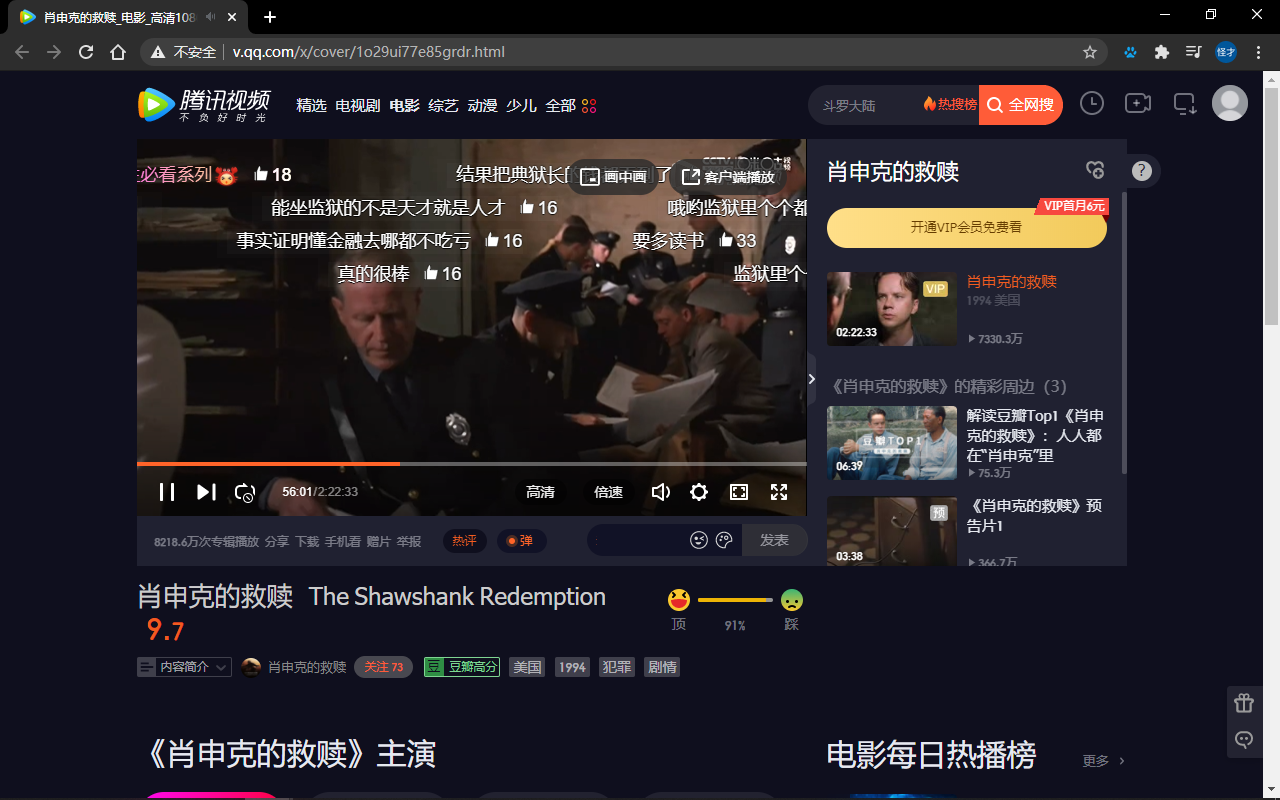Collapse the playlist side panel arrow
This screenshot has height=800, width=1280.
(x=812, y=378)
